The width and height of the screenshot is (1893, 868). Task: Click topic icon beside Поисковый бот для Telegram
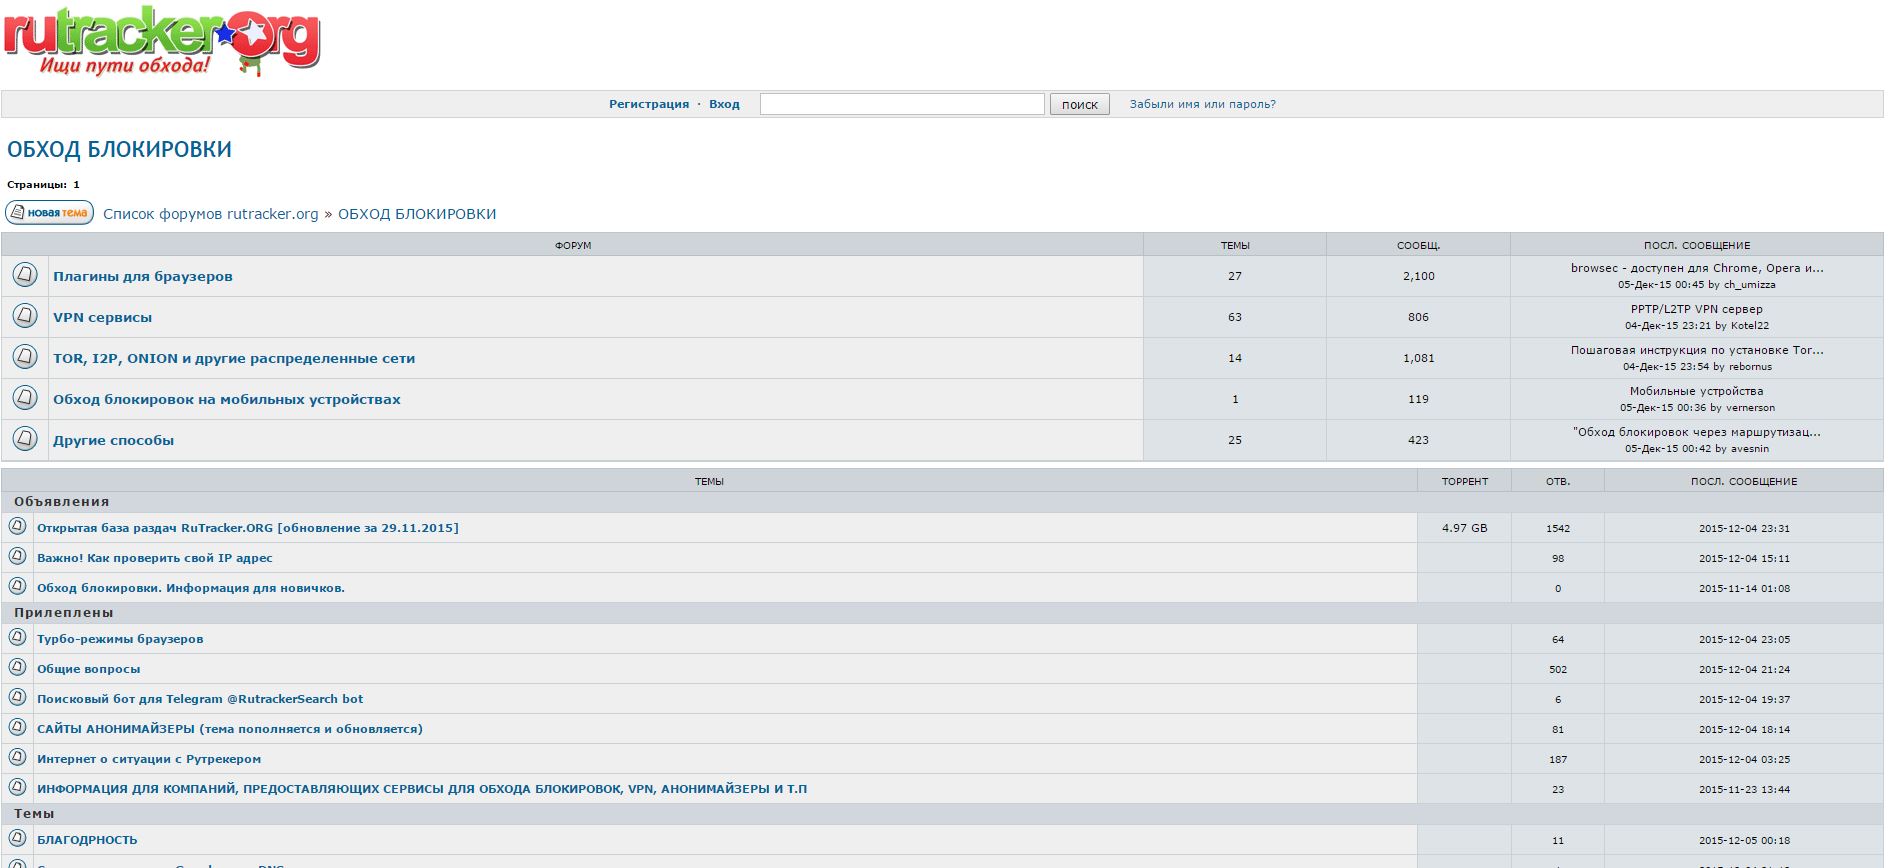(x=17, y=697)
